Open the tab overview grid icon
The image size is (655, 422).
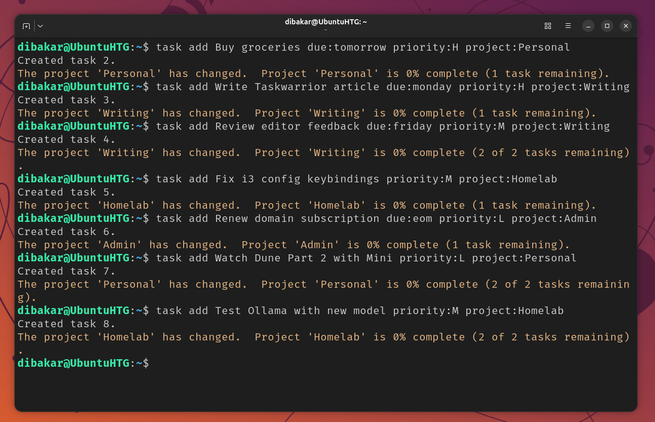point(548,26)
